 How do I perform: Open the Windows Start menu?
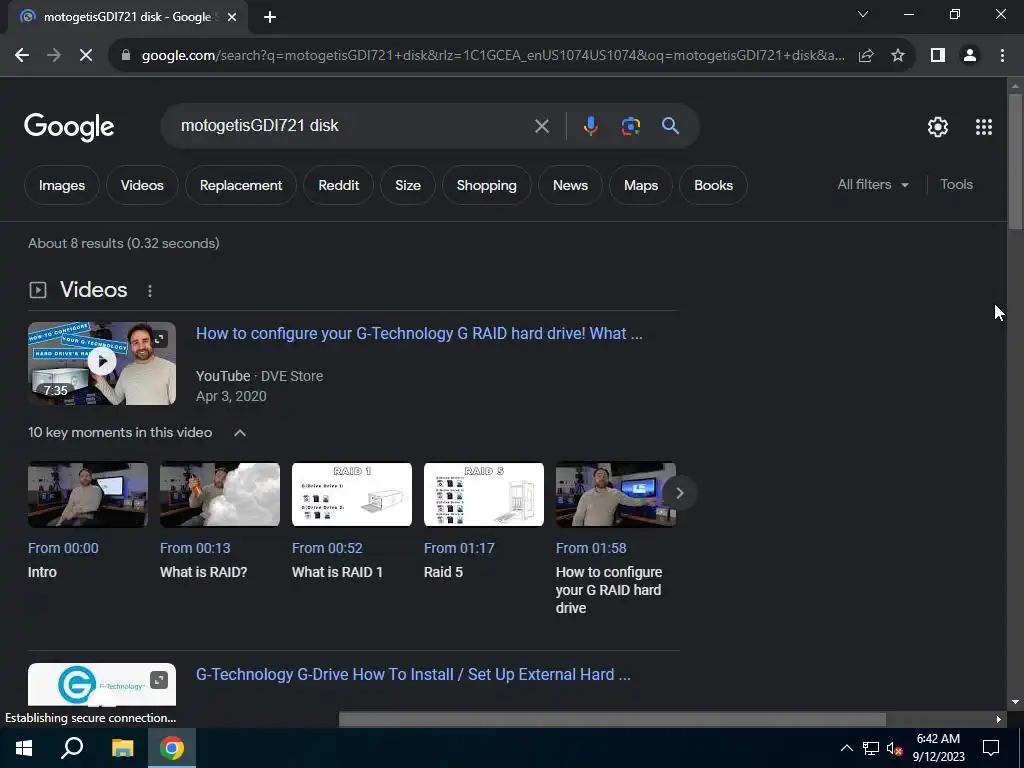[24, 748]
